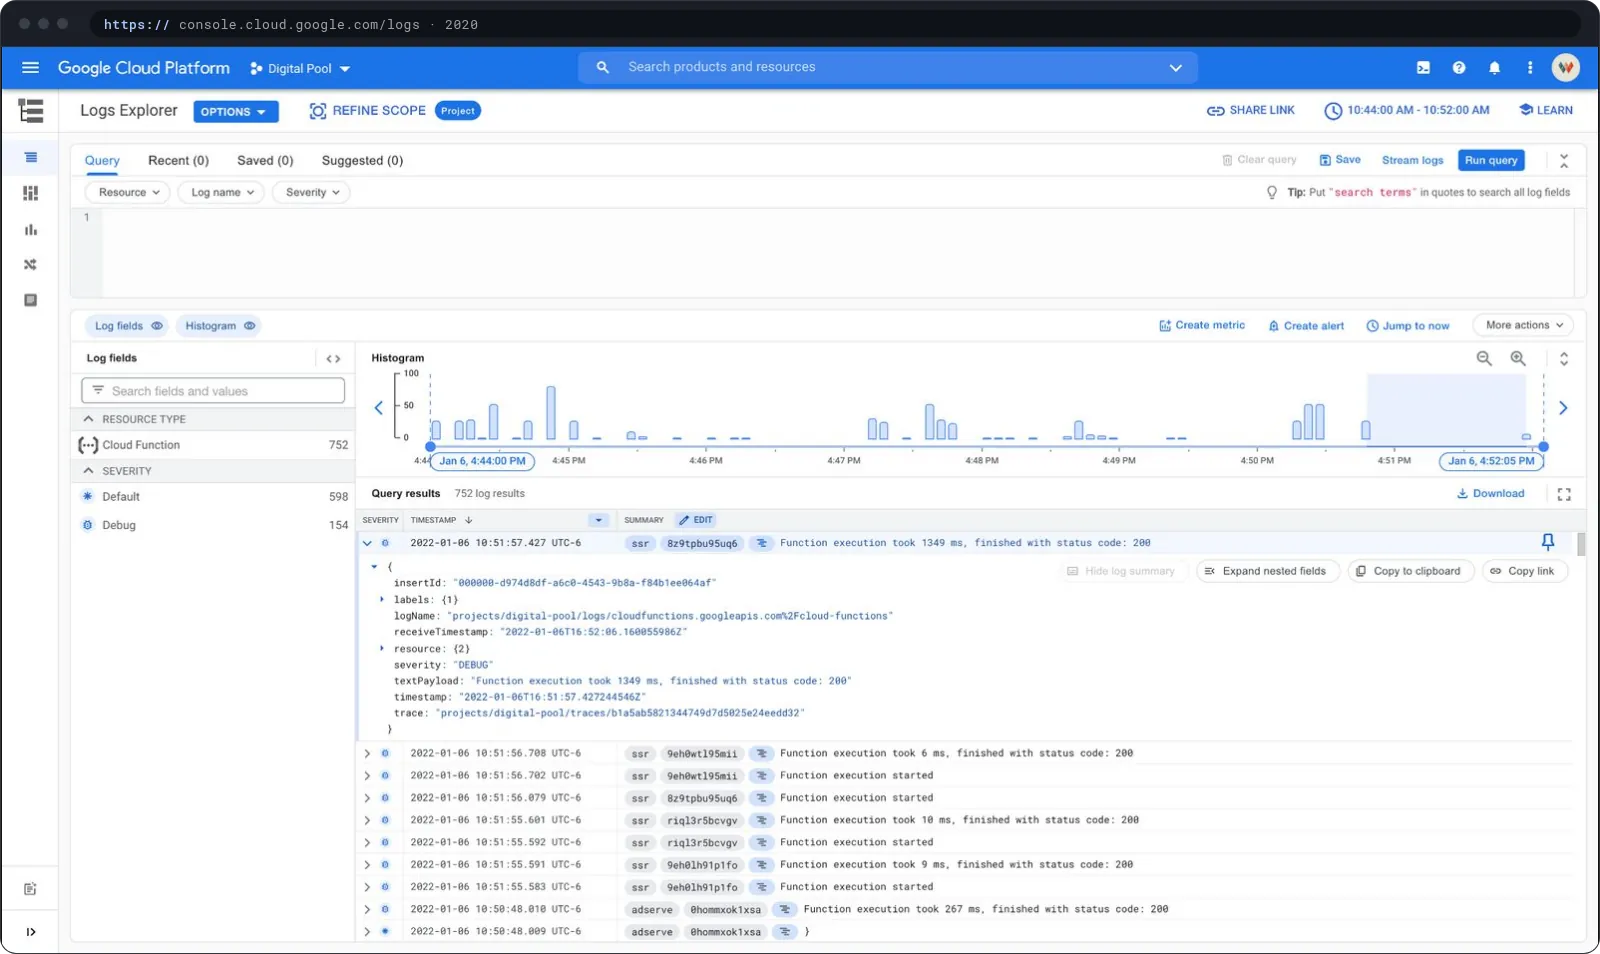Open the vertical three-dot settings menu
This screenshot has height=954, width=1600.
tap(1530, 68)
